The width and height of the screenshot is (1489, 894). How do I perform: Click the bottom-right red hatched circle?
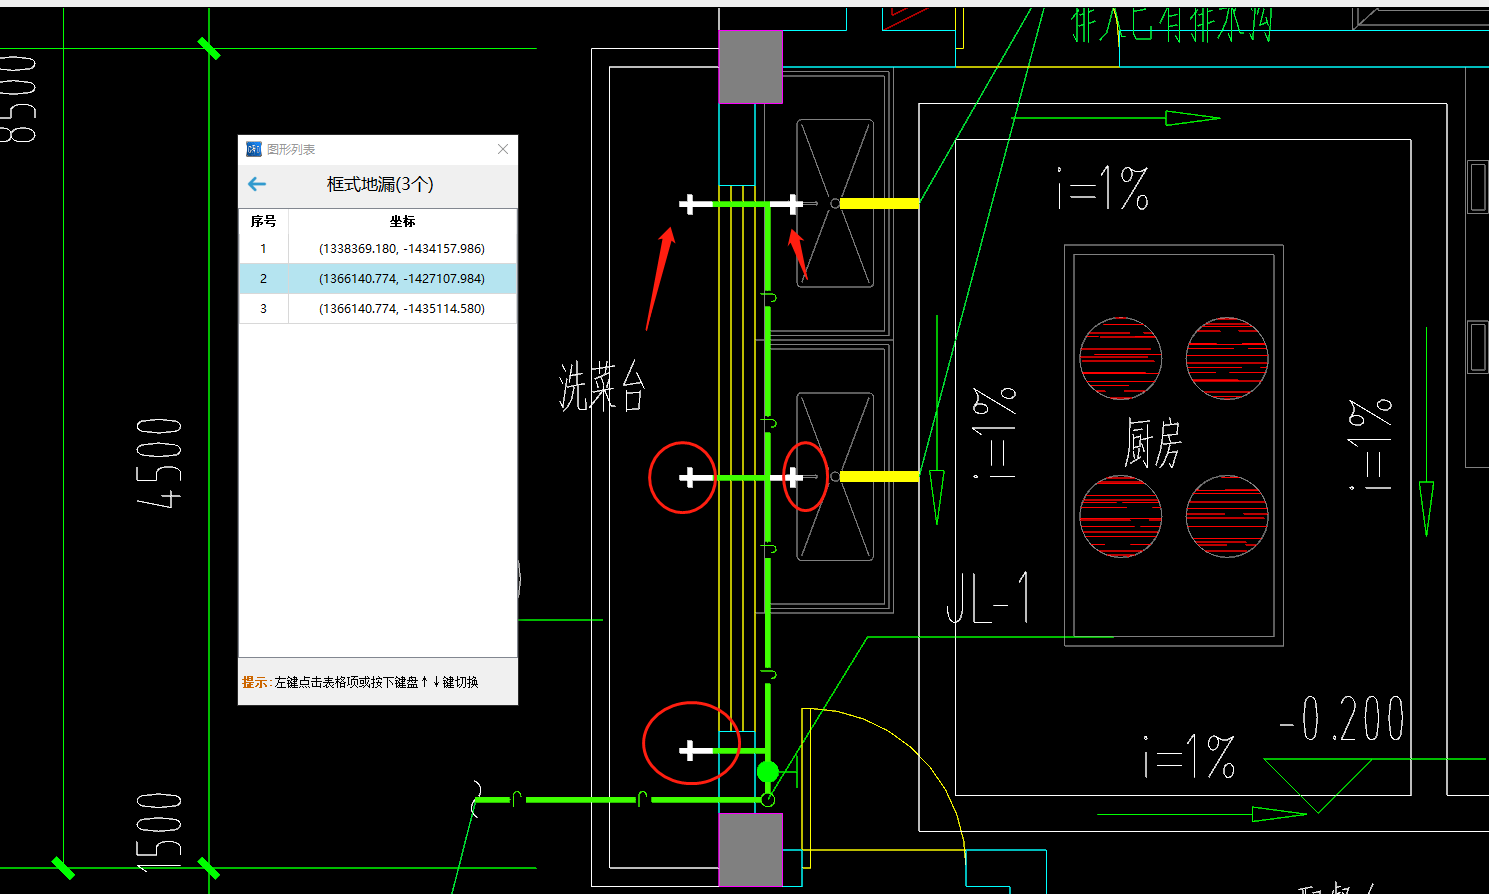pos(1226,516)
